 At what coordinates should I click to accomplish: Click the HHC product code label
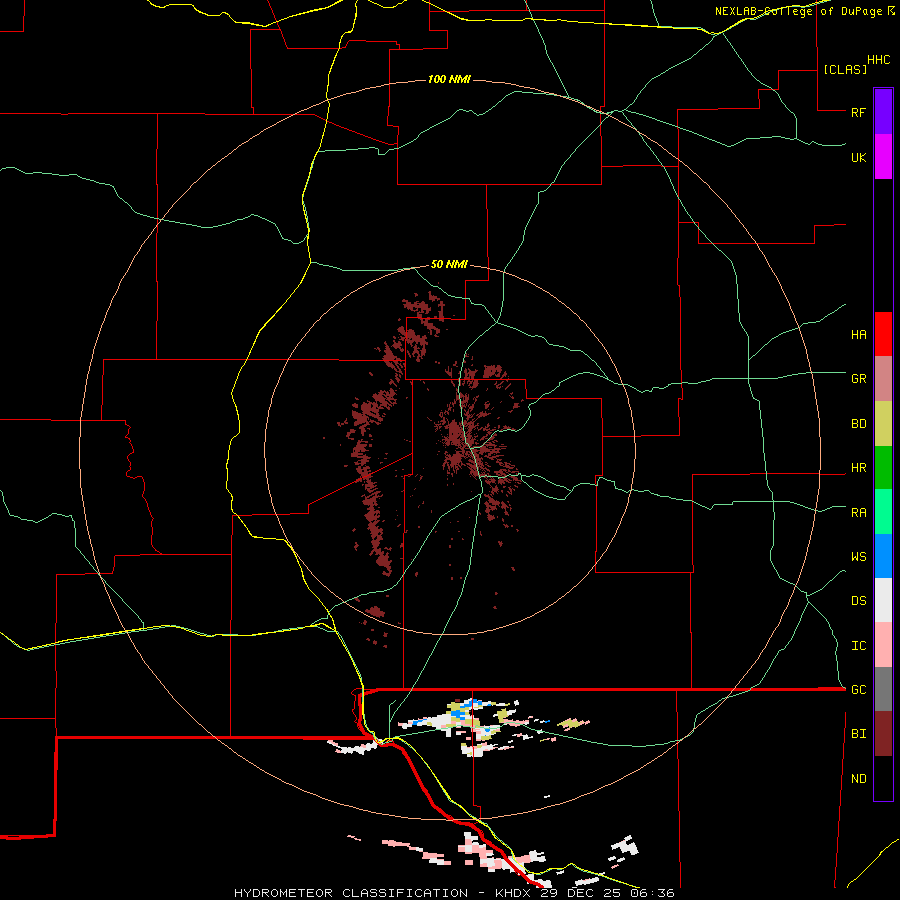click(x=878, y=60)
